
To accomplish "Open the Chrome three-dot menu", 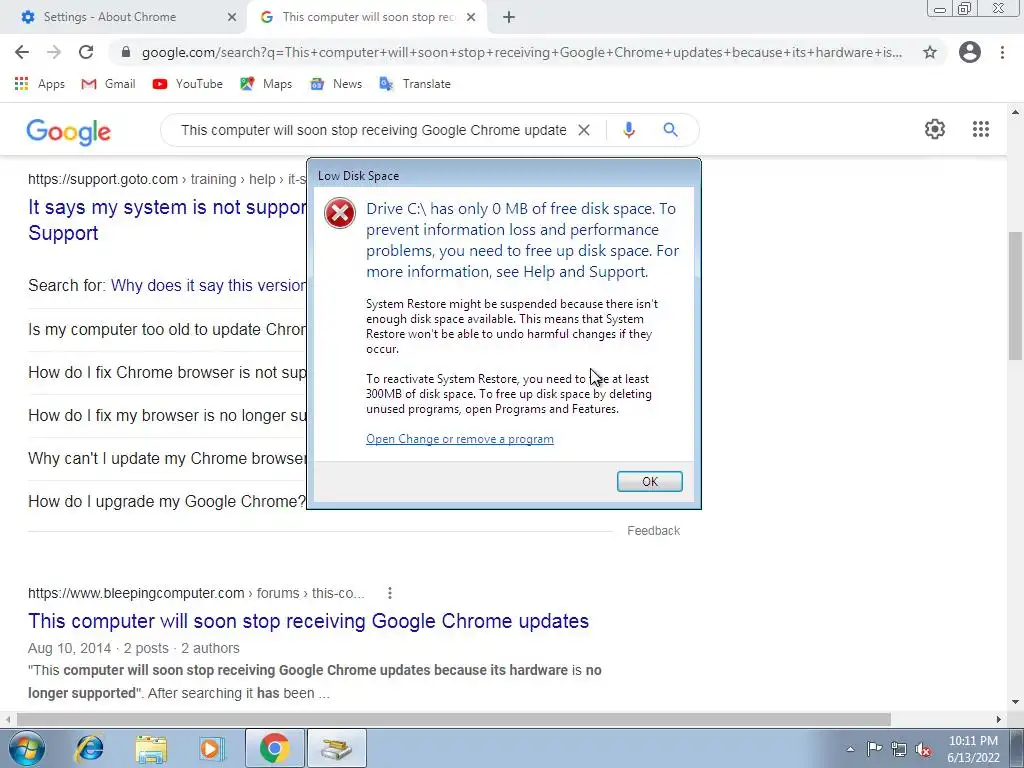I will (1002, 52).
